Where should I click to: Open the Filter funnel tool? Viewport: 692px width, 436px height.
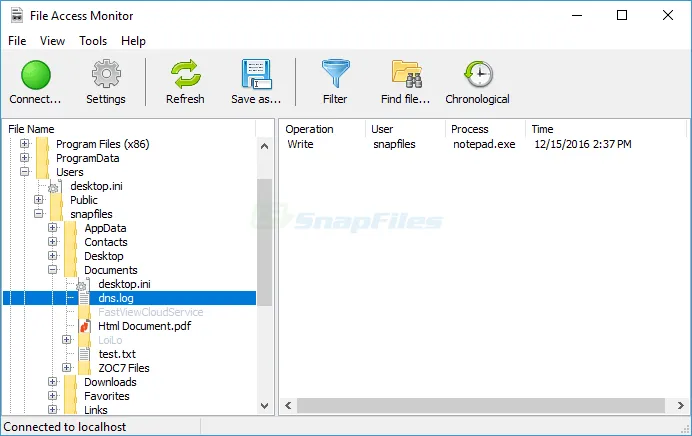click(x=335, y=74)
